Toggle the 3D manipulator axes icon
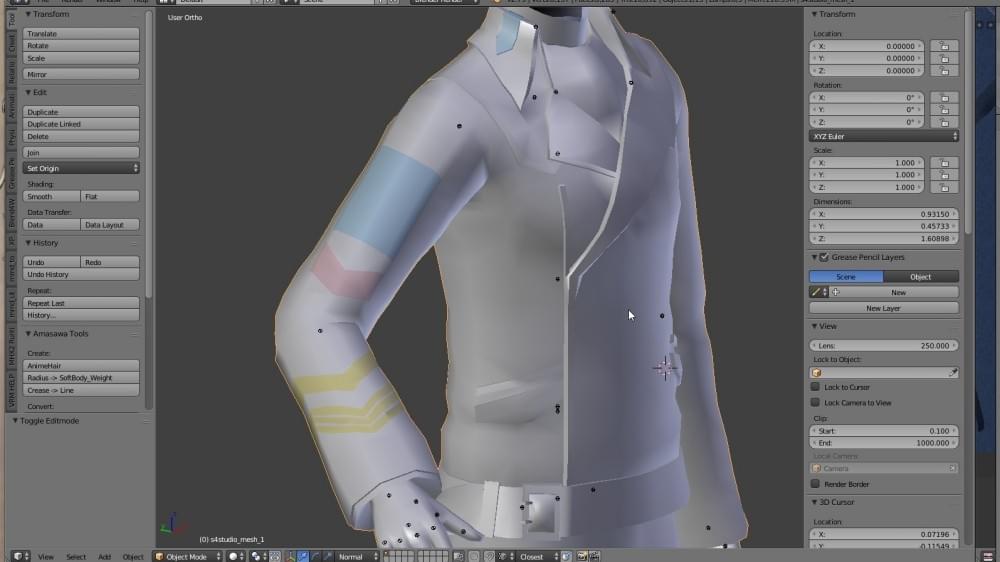This screenshot has width=1000, height=562. tap(290, 556)
